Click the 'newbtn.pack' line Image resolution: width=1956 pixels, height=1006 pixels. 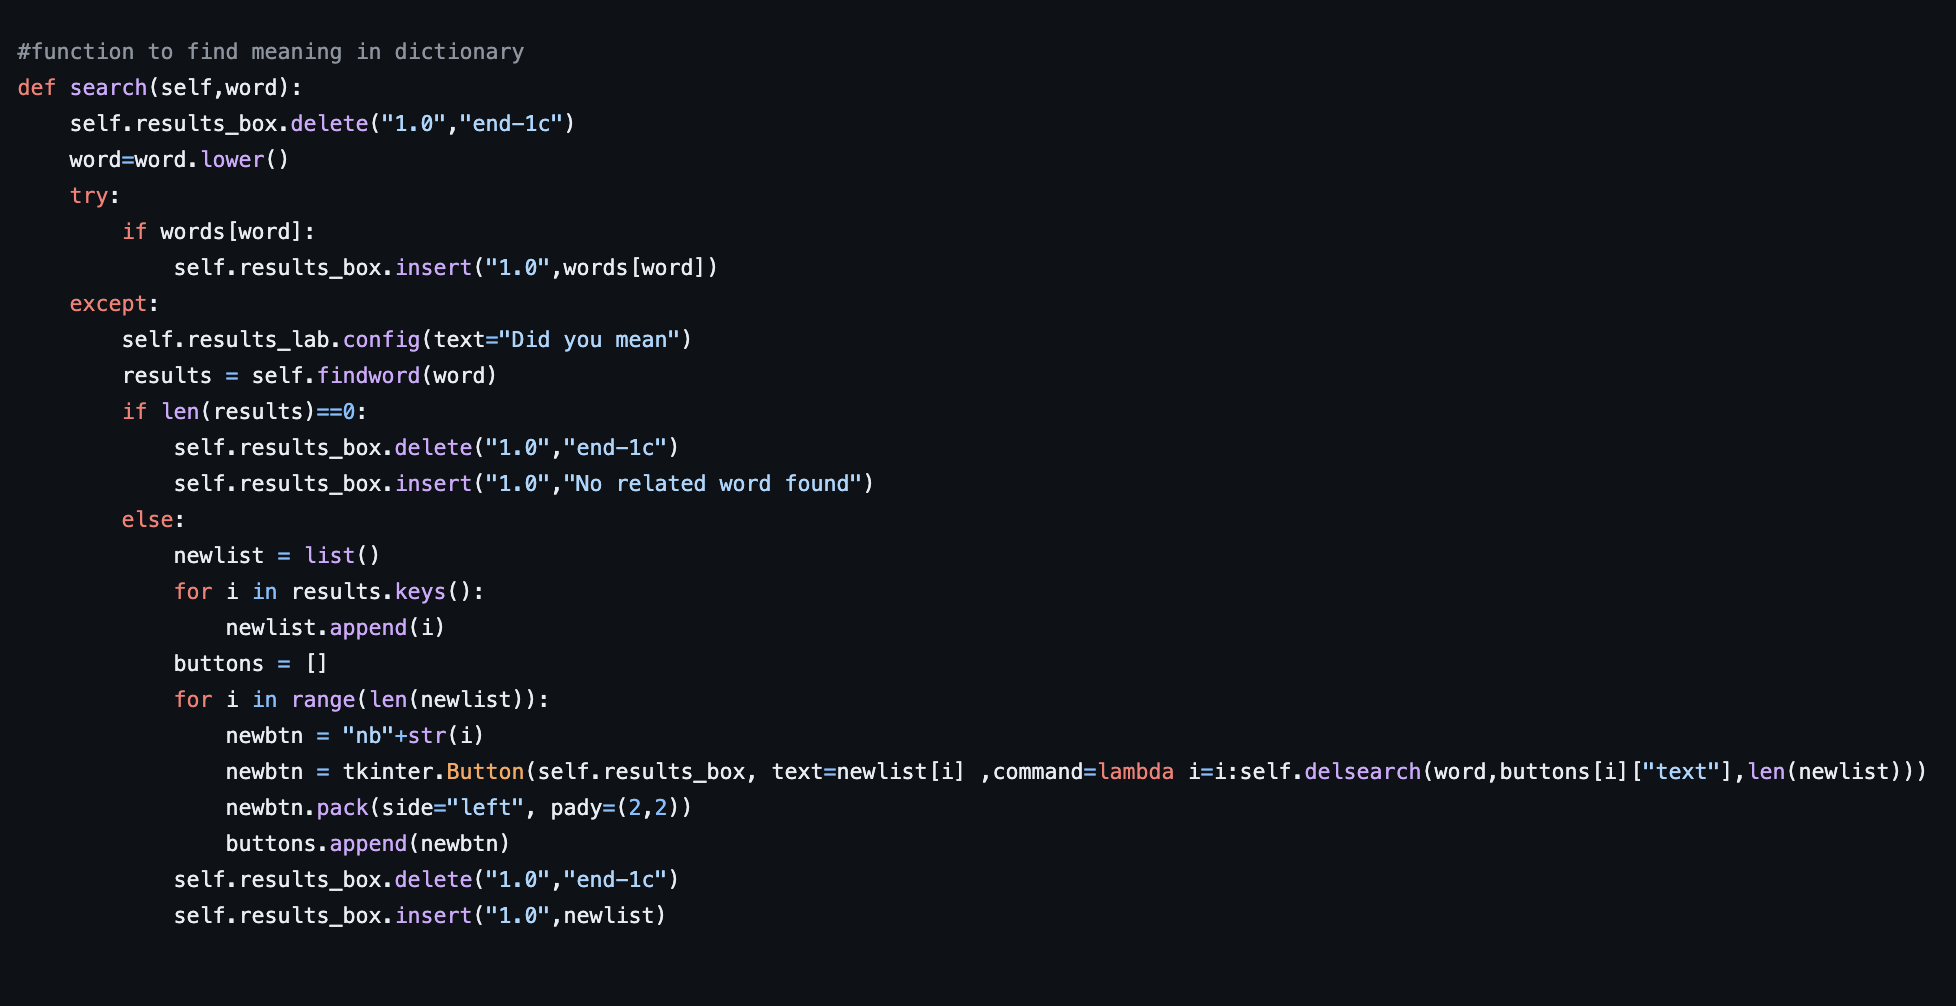tap(458, 808)
